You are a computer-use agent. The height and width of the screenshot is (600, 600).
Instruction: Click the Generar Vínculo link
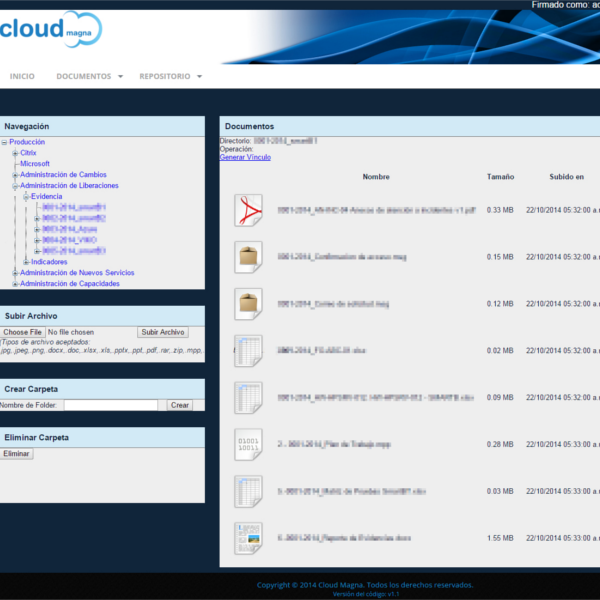click(x=245, y=157)
